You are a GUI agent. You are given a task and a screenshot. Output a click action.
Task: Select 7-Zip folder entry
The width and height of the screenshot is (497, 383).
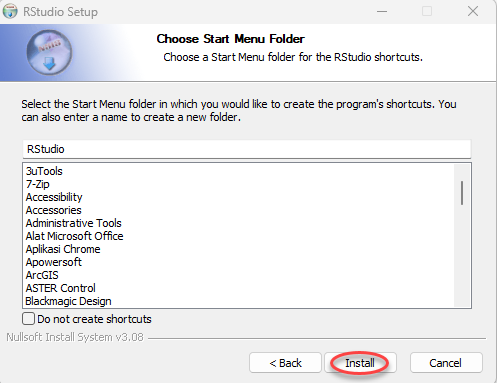point(38,184)
